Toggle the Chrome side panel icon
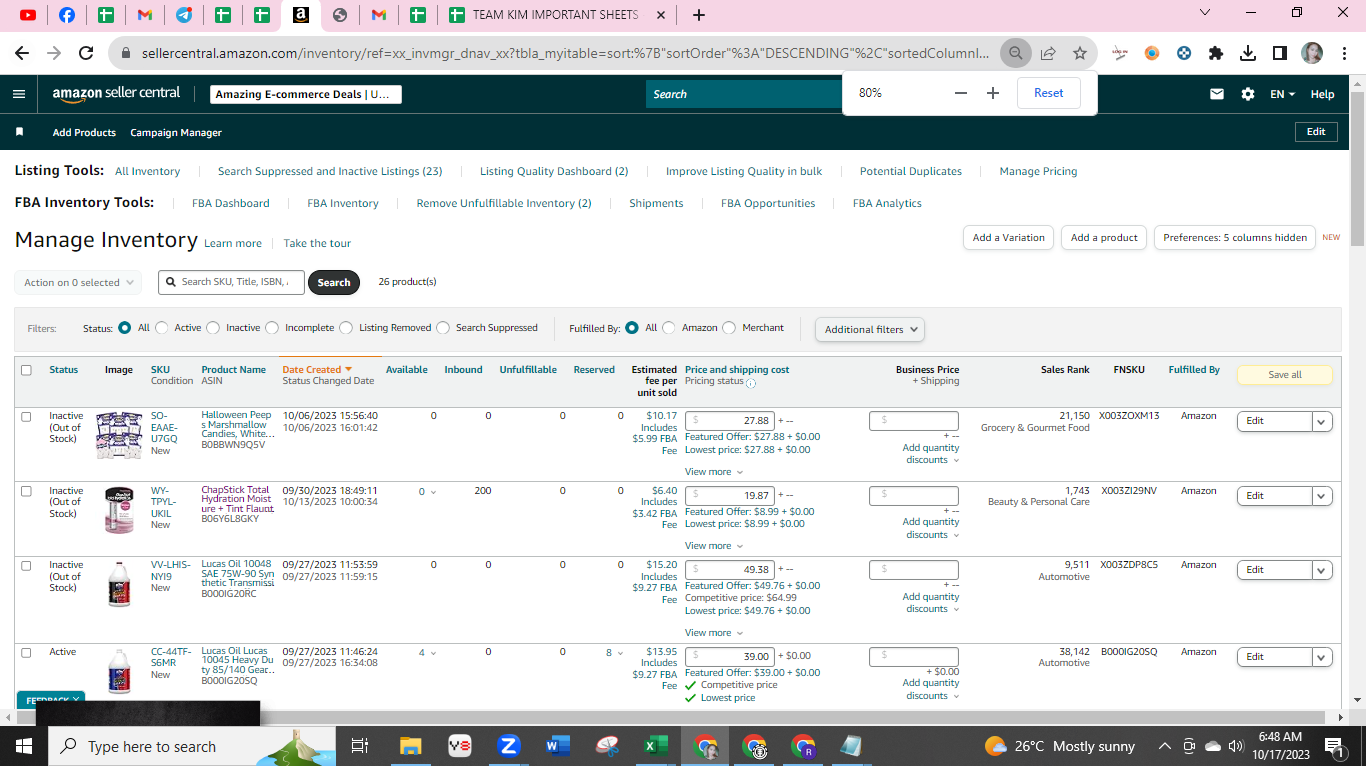Image resolution: width=1366 pixels, height=766 pixels. 1280,53
